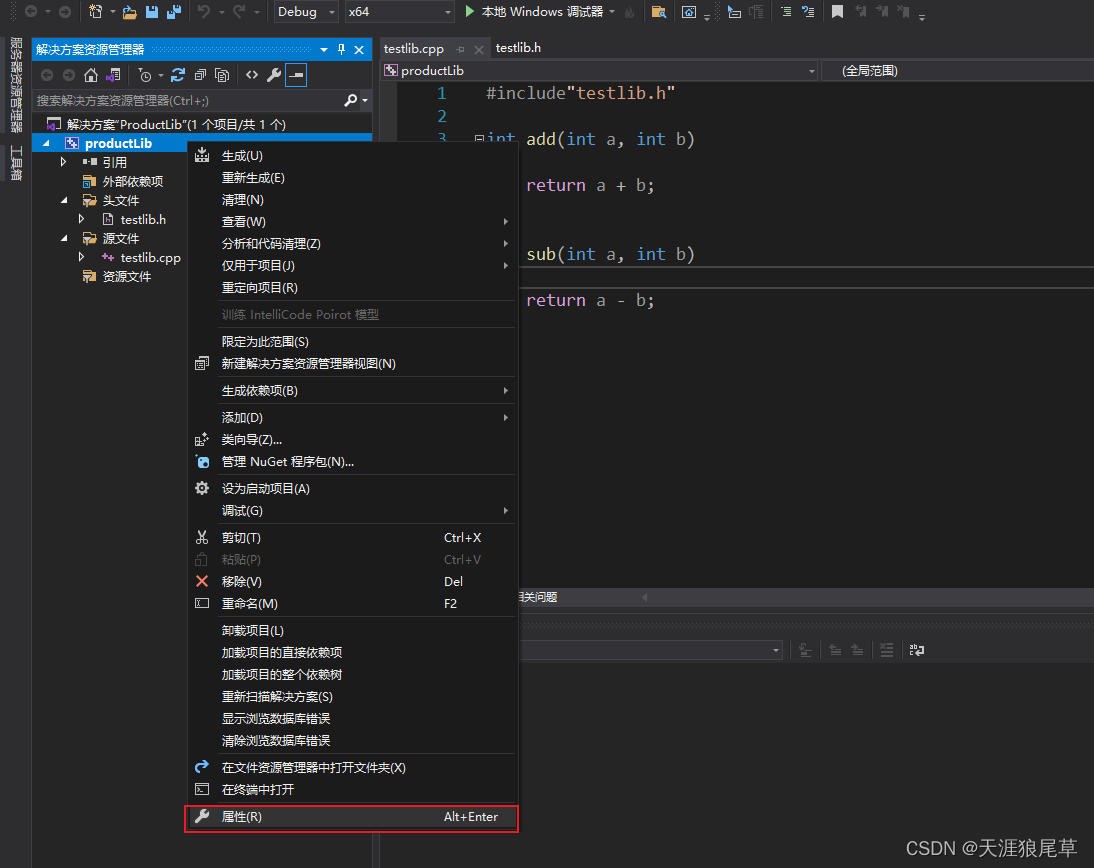Click the Collapse All icon in Solution Explorer

click(x=200, y=75)
